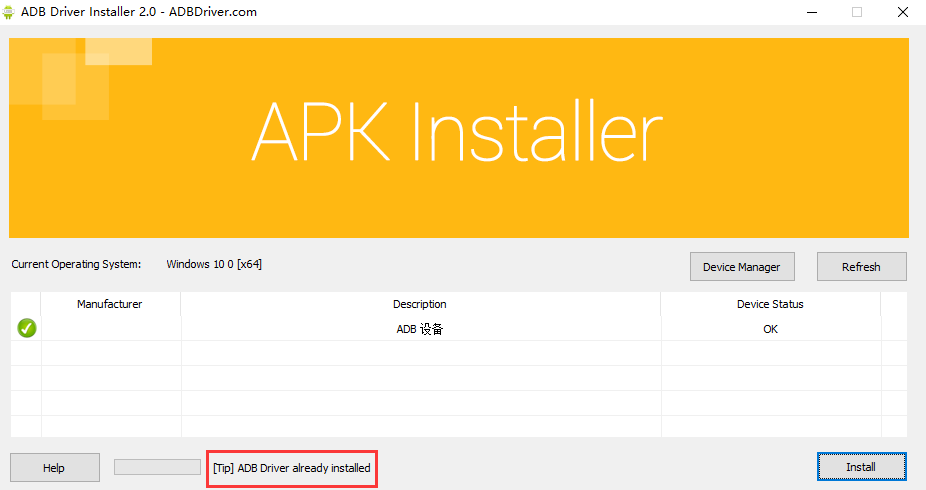Screen dimensions: 926x490
Task: Click the Device Status column header
Action: point(770,304)
